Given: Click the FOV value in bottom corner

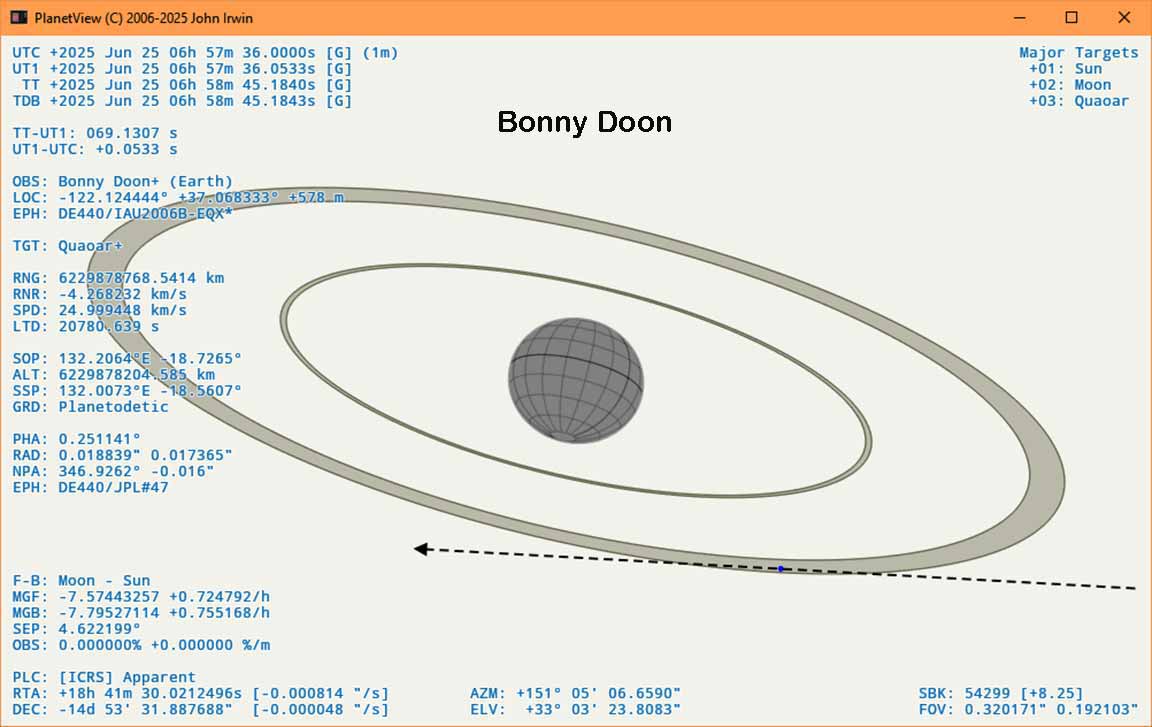Looking at the screenshot, I should pos(1028,709).
